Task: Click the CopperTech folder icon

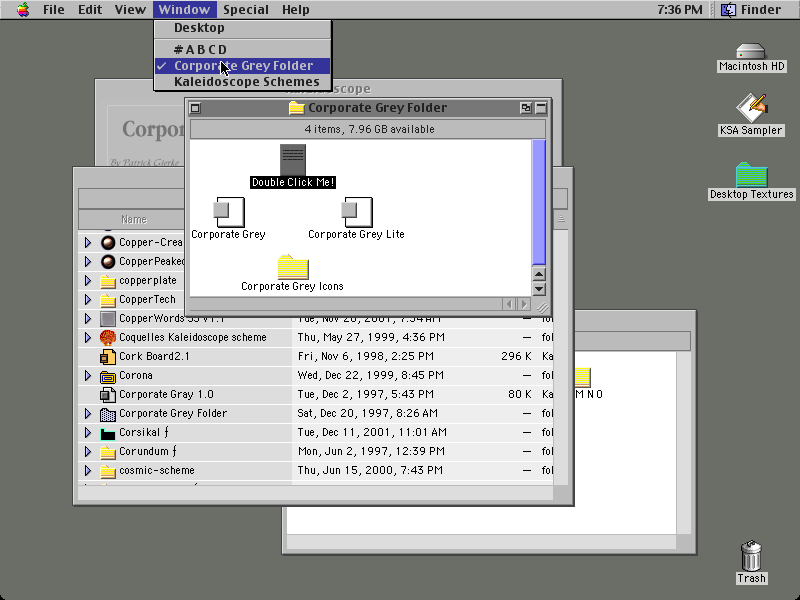Action: click(108, 299)
